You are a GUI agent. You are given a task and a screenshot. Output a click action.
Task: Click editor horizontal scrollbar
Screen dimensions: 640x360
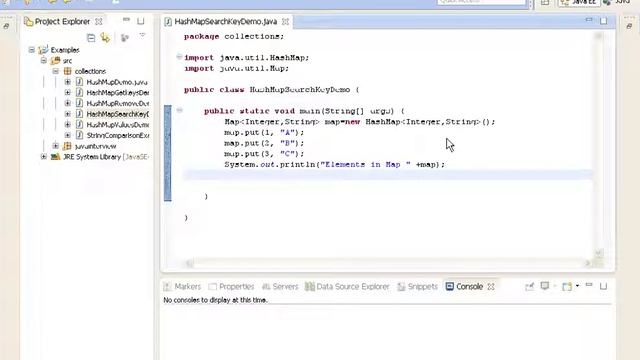(388, 263)
